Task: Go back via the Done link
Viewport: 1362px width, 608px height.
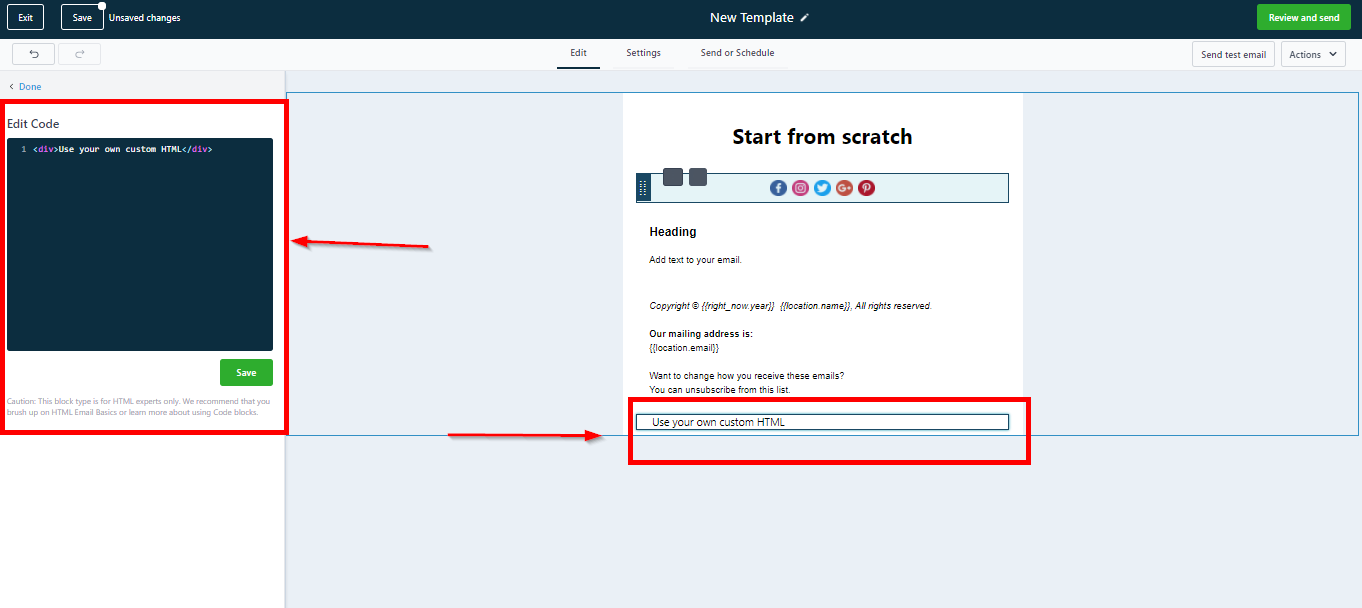Action: coord(29,87)
